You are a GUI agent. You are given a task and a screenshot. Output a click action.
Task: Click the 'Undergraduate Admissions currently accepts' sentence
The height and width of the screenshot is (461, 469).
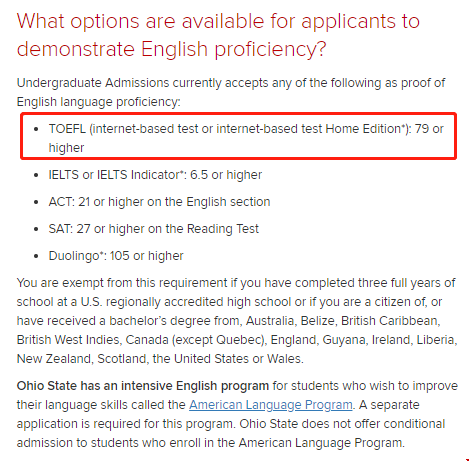[231, 92]
